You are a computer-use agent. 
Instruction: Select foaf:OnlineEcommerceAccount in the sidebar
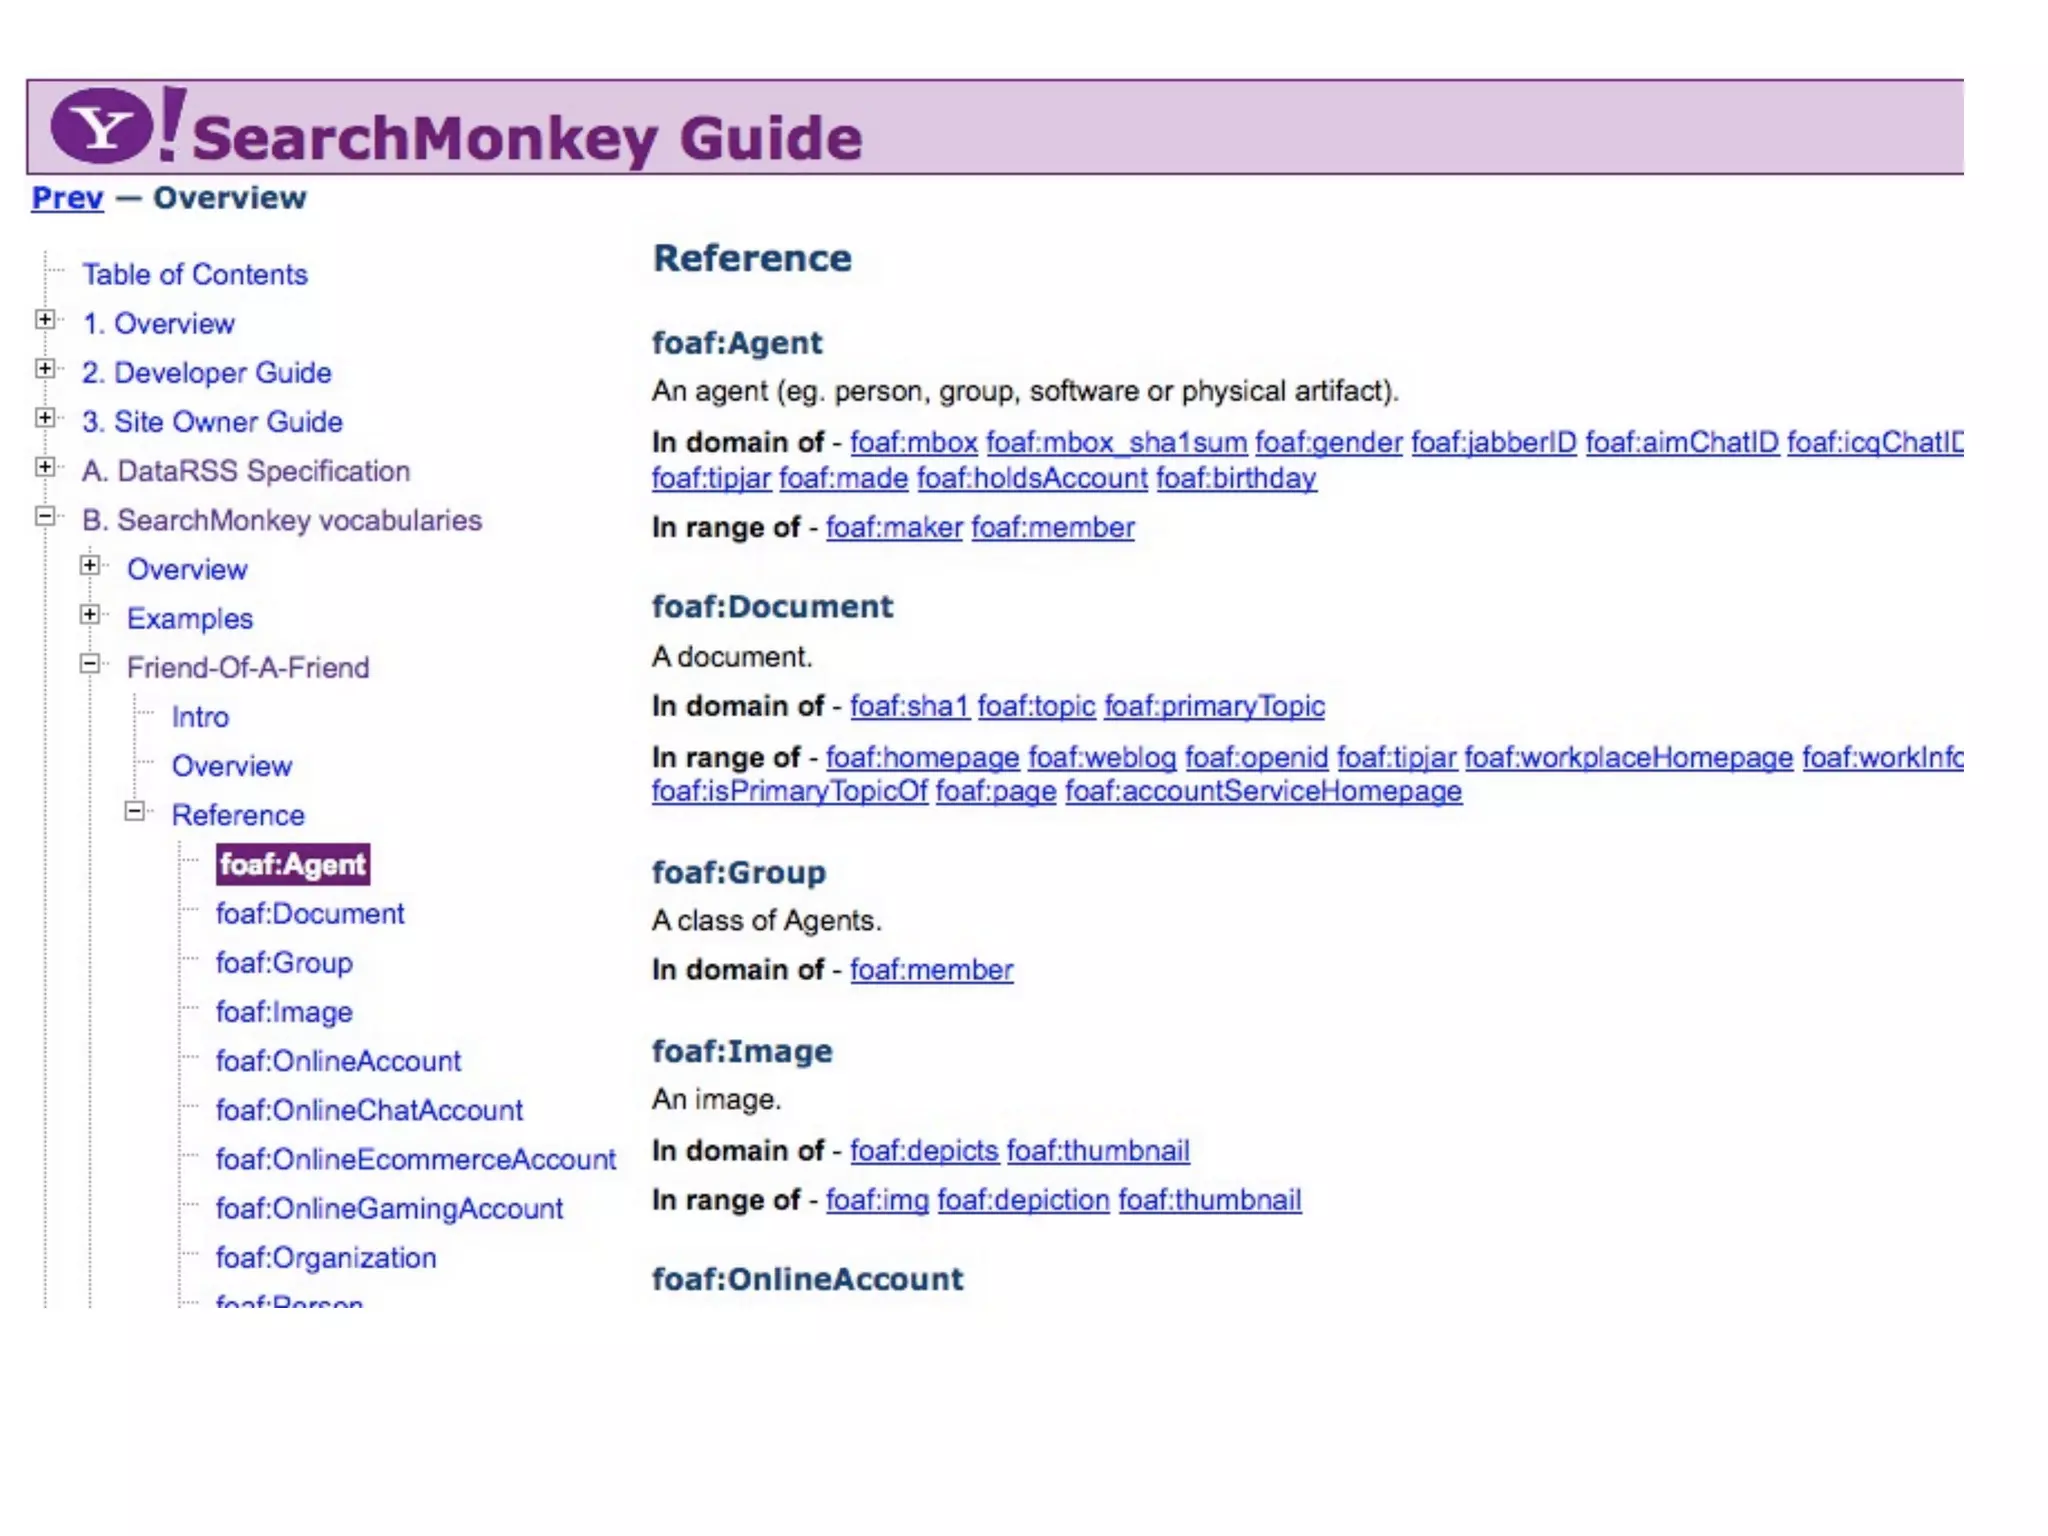(415, 1159)
